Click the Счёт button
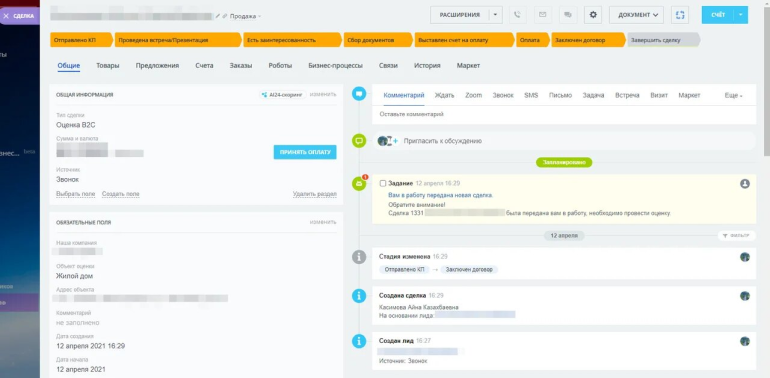Image resolution: width=770 pixels, height=378 pixels. [x=718, y=15]
